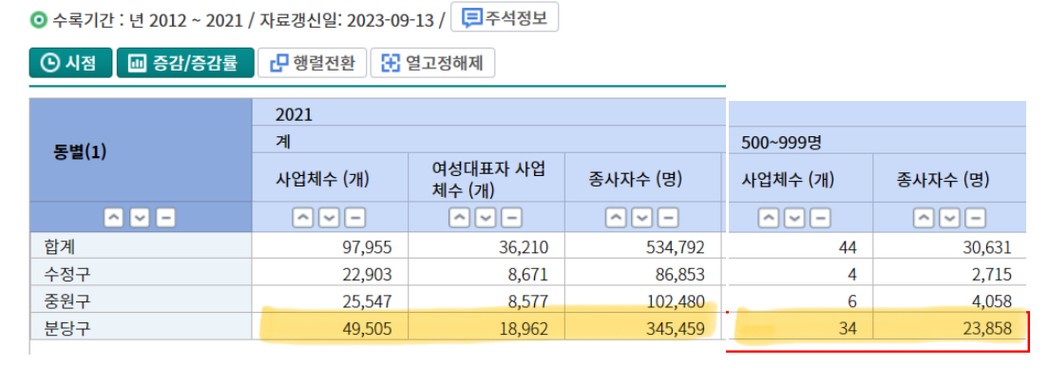Click the 행렬전환 pivot button
Screen dimensions: 1049x372
312,63
